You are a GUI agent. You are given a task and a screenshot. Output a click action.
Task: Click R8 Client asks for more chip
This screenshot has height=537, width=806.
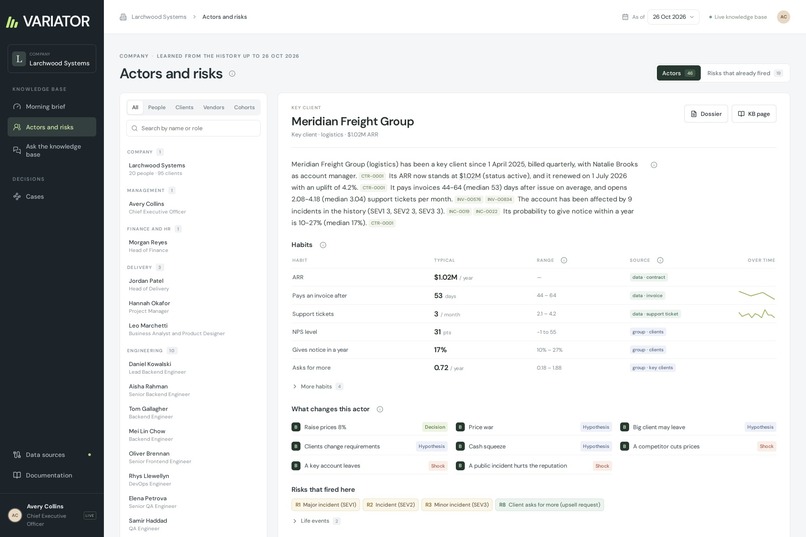pos(549,505)
